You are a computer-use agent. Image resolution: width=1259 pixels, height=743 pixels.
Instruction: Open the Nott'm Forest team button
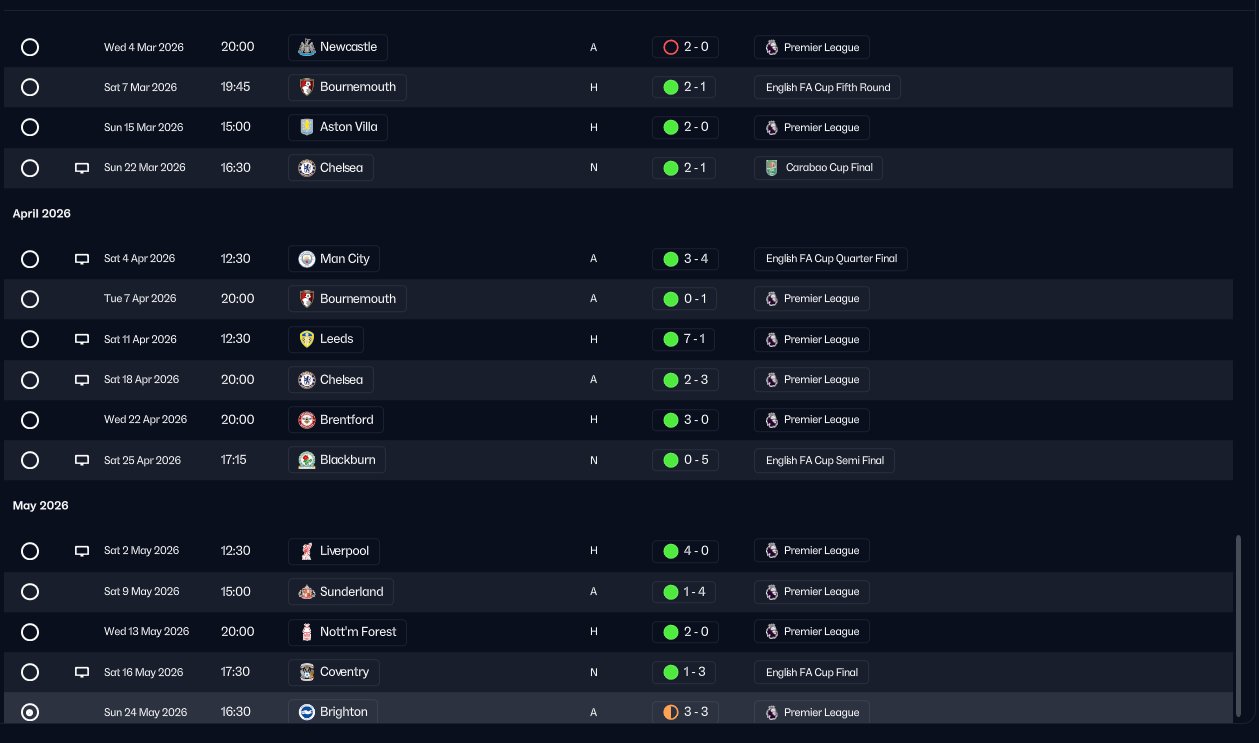(348, 631)
